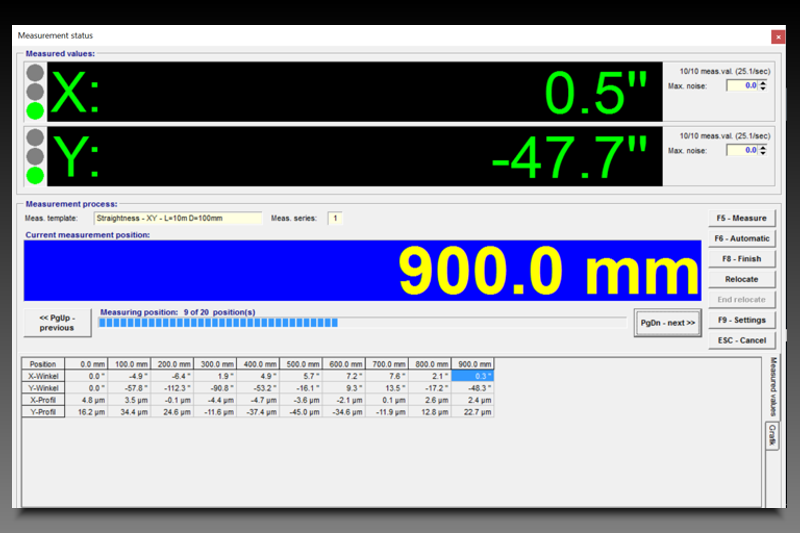Click the Y Max. noise input field
800x533 pixels.
[x=742, y=150]
